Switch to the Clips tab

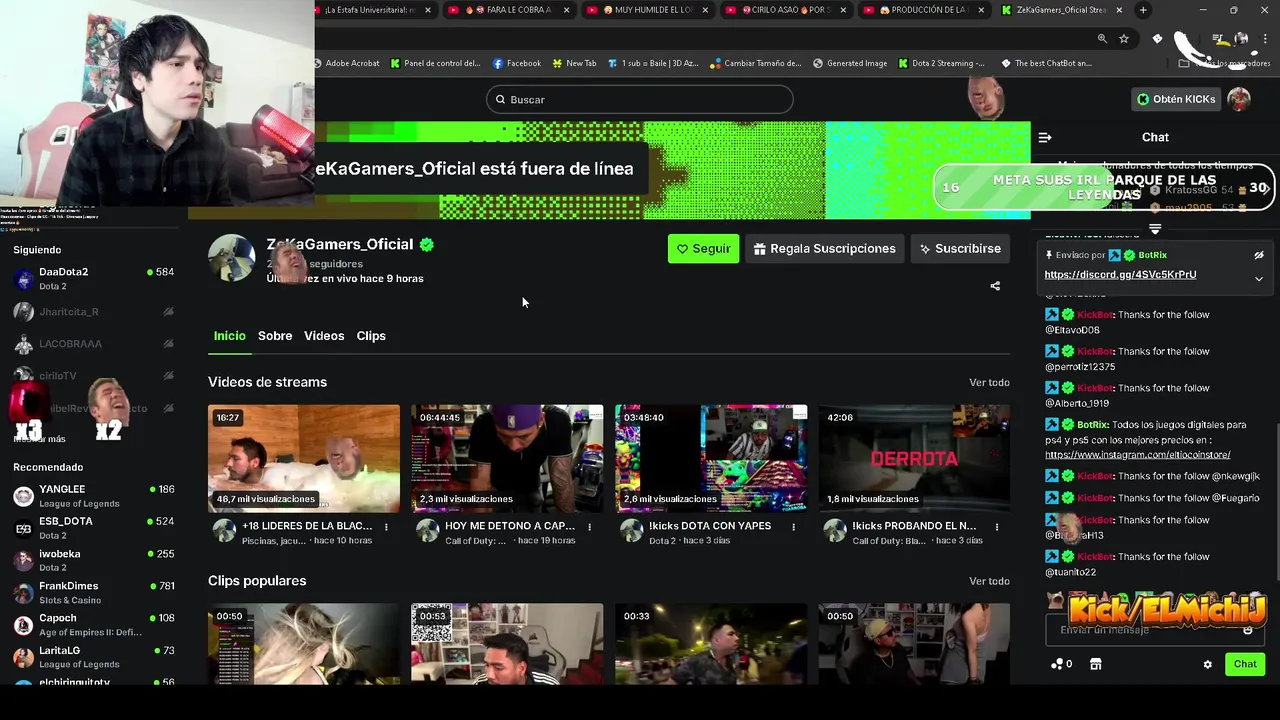coord(371,336)
